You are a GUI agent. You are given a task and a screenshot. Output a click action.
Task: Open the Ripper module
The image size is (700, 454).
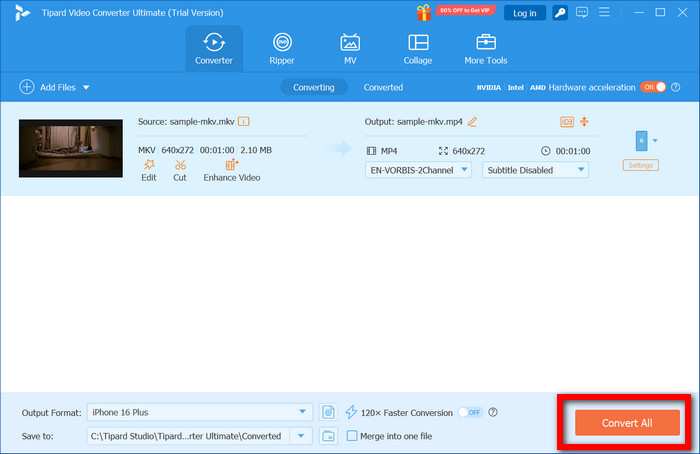pyautogui.click(x=282, y=49)
